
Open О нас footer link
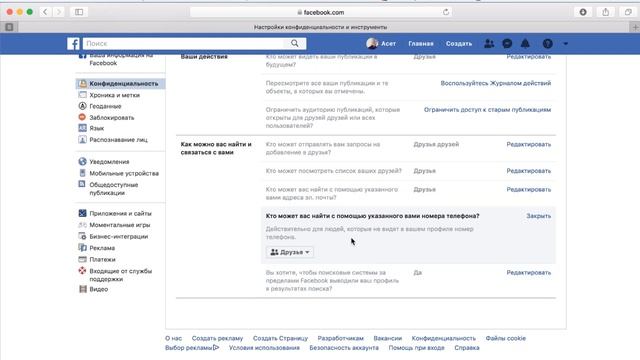coord(173,338)
